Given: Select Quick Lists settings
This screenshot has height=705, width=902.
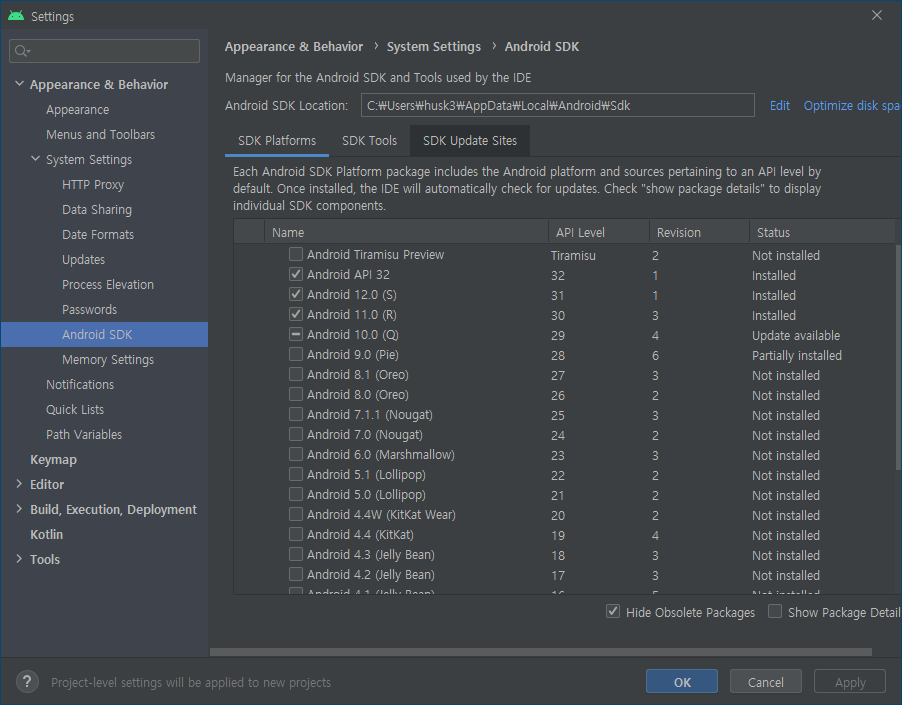Looking at the screenshot, I should coord(75,409).
